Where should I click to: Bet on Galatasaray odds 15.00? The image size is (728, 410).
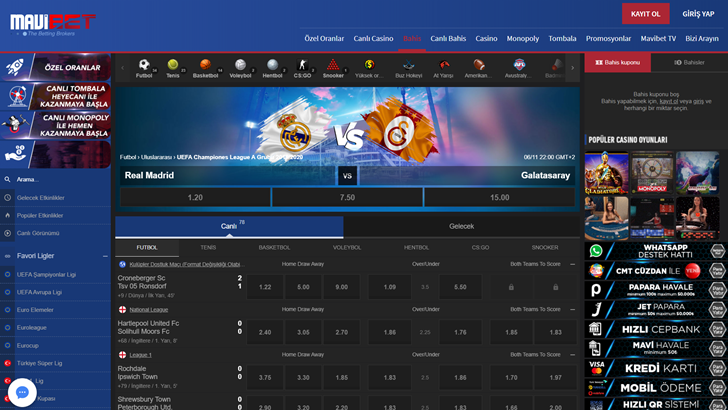pyautogui.click(x=500, y=197)
